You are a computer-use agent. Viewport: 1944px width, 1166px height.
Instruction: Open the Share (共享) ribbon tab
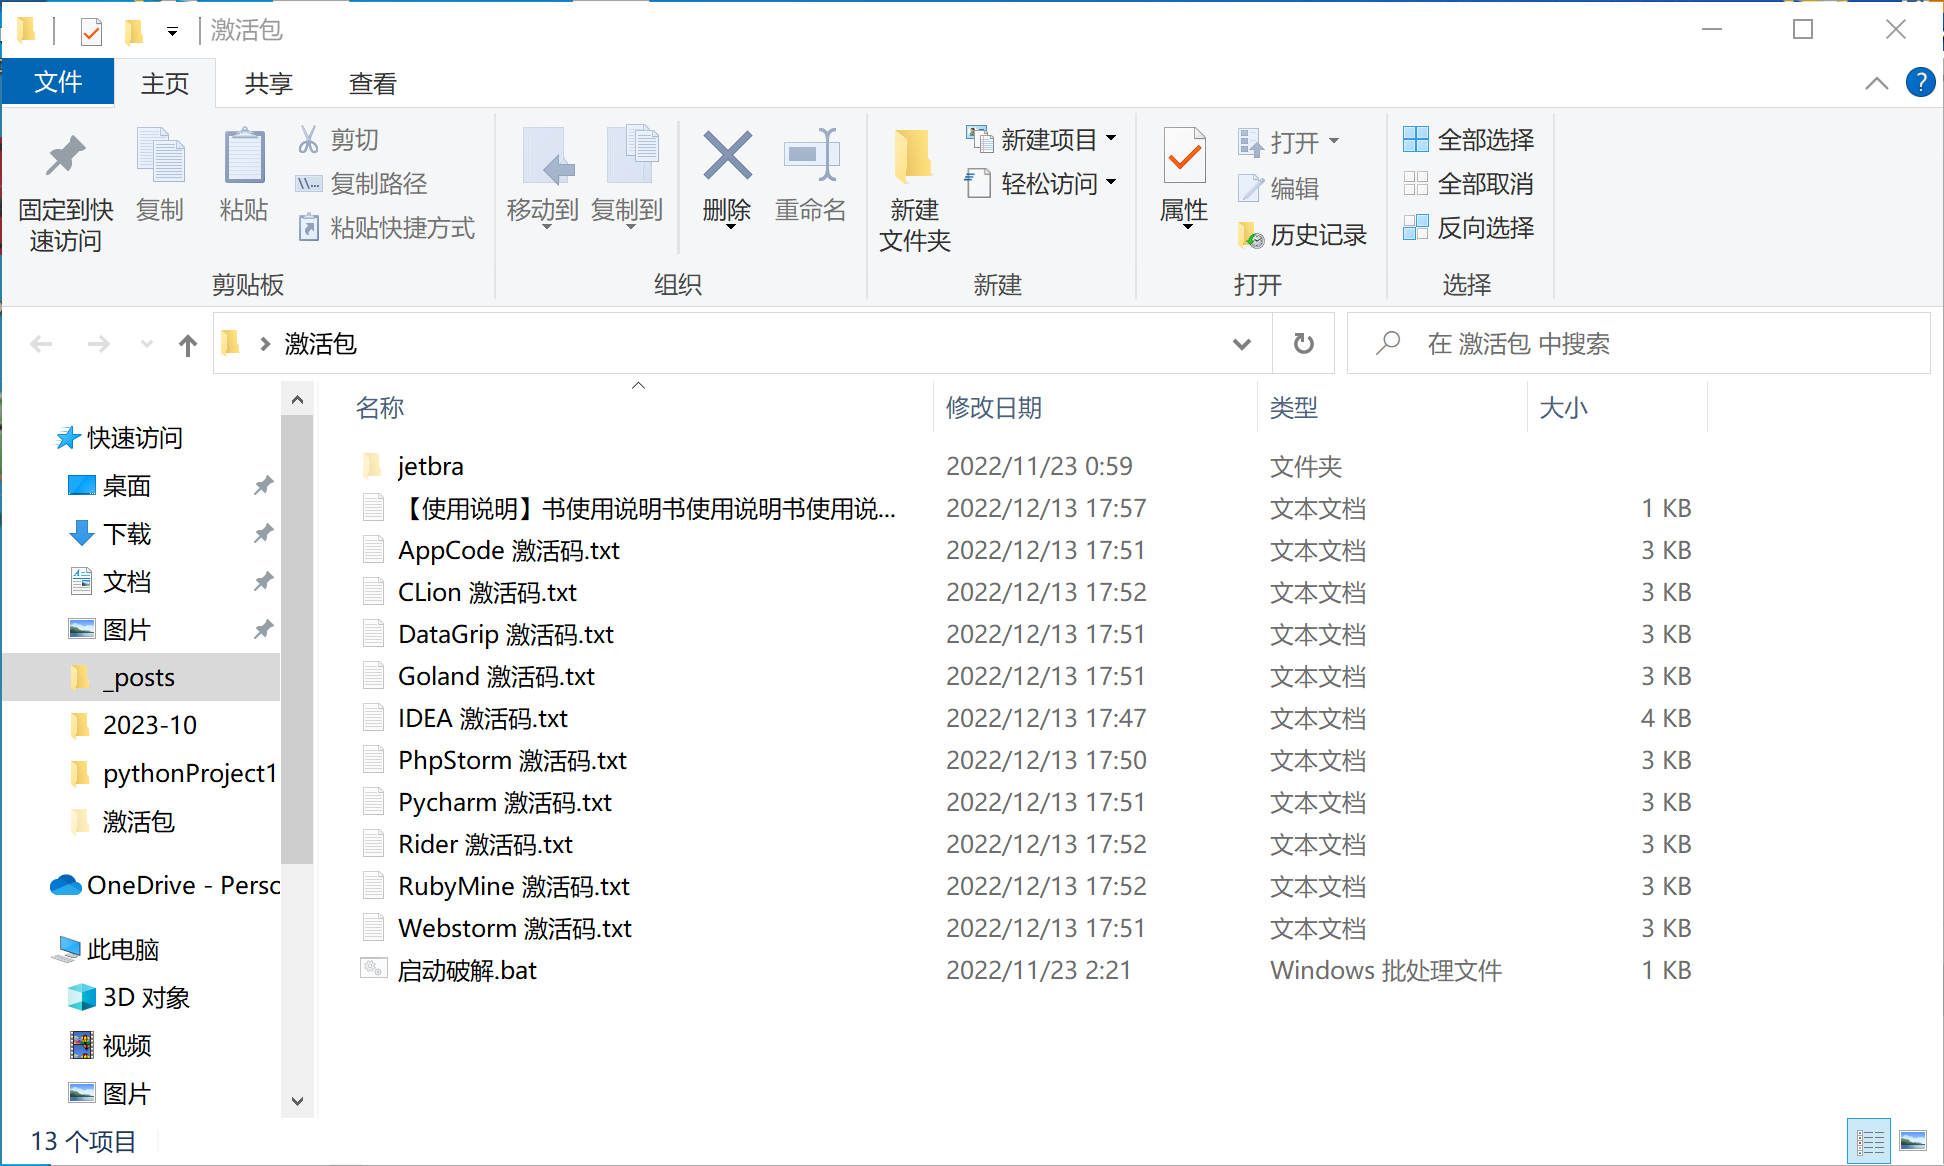[x=268, y=84]
